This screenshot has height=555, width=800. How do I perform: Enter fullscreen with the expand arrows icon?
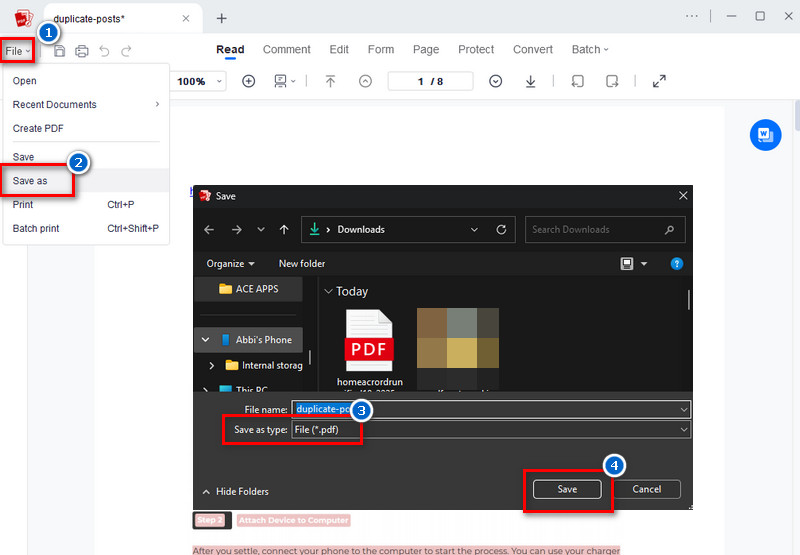point(659,81)
